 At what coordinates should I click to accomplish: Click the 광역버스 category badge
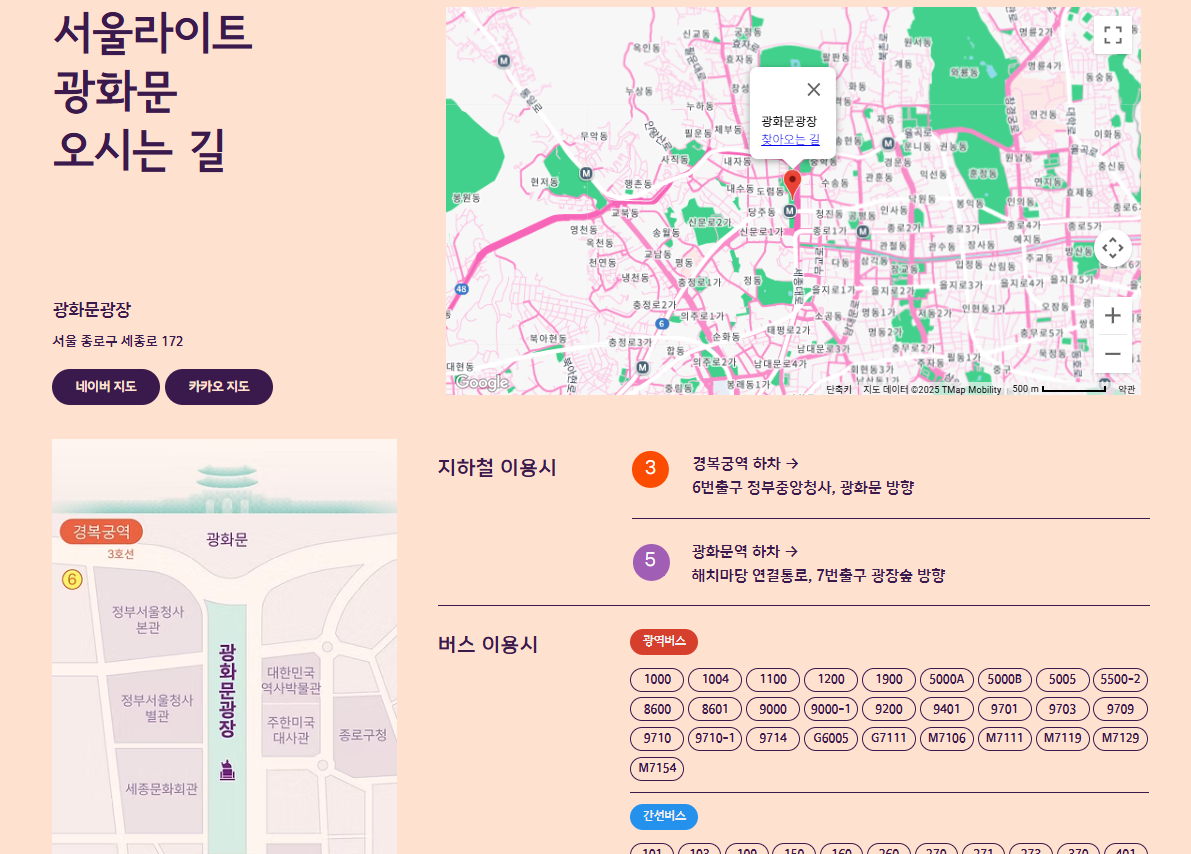click(661, 644)
